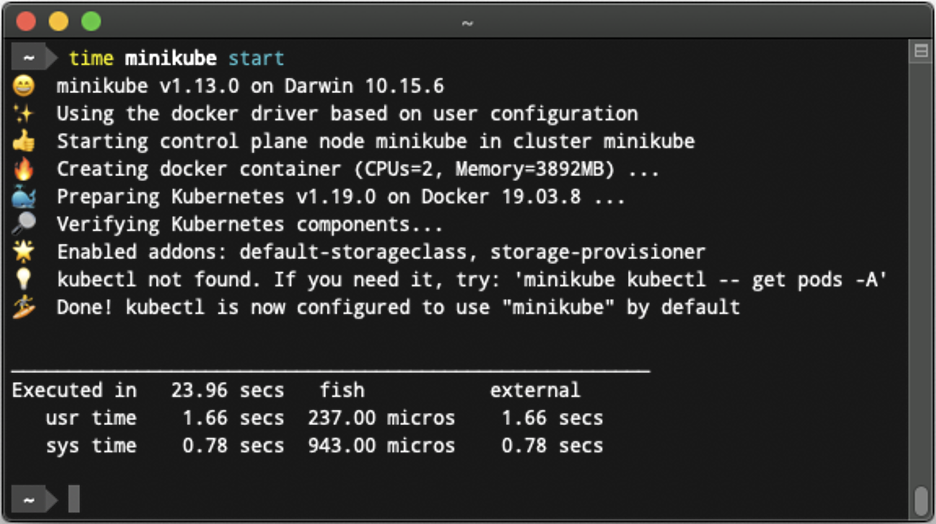Click the split pane icon at top right

(x=921, y=51)
